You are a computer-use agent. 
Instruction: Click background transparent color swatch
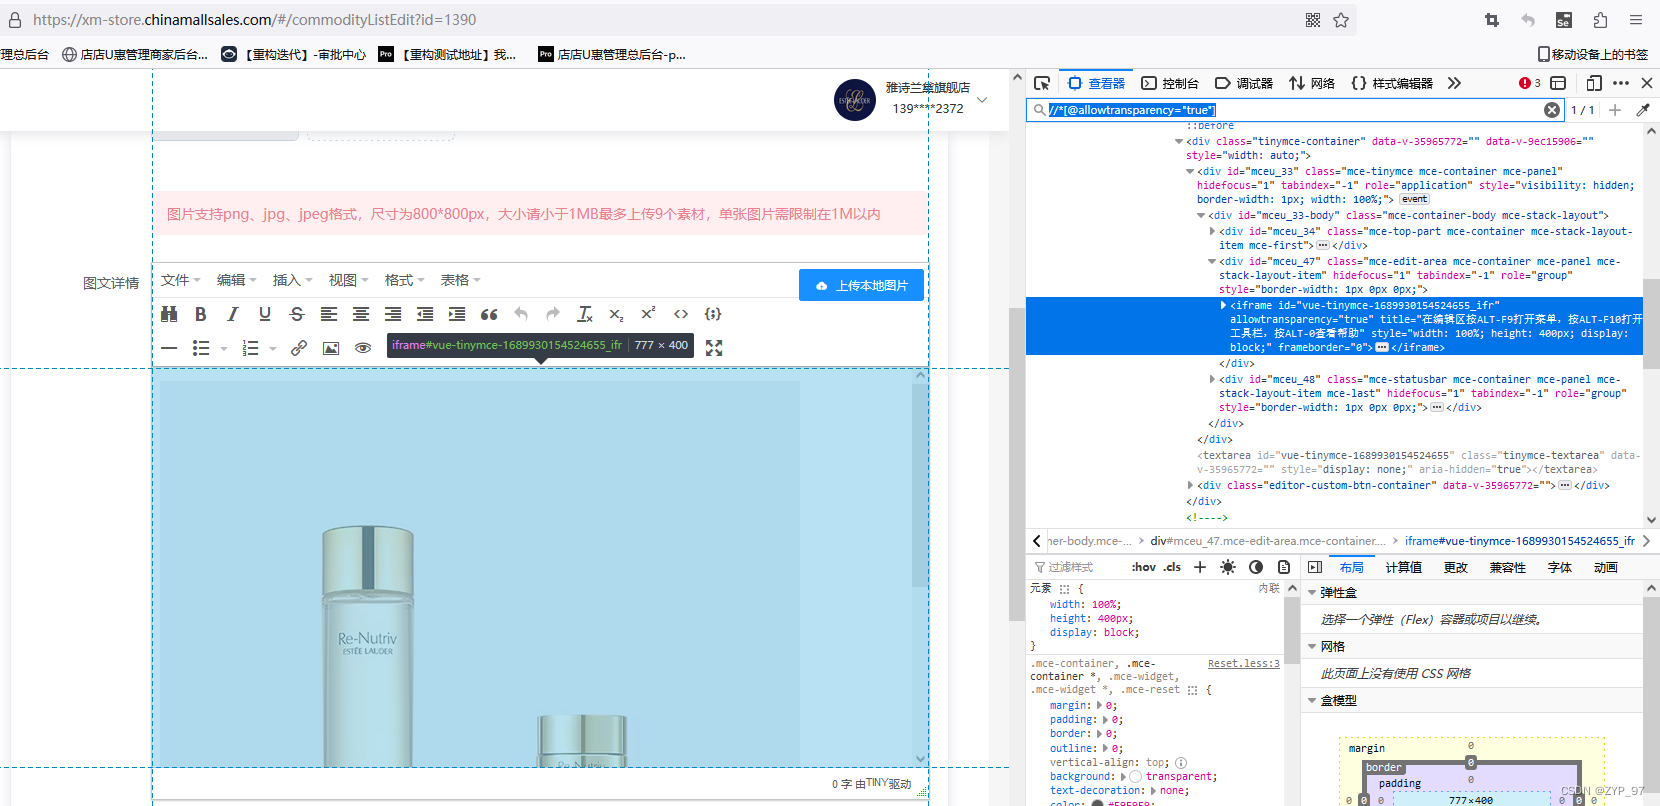[x=1136, y=777]
